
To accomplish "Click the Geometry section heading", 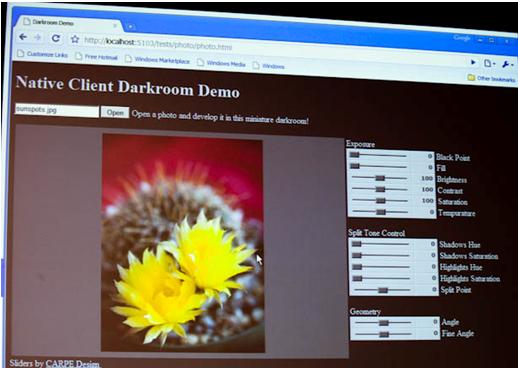I will coord(365,311).
